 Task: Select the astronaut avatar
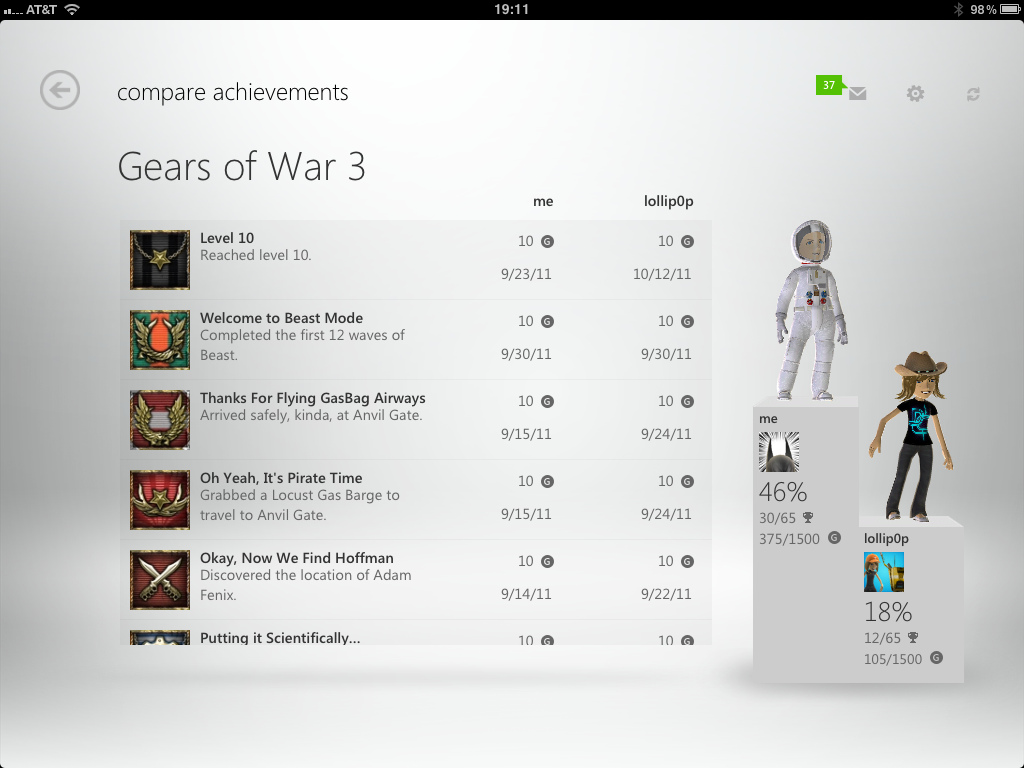click(x=810, y=310)
